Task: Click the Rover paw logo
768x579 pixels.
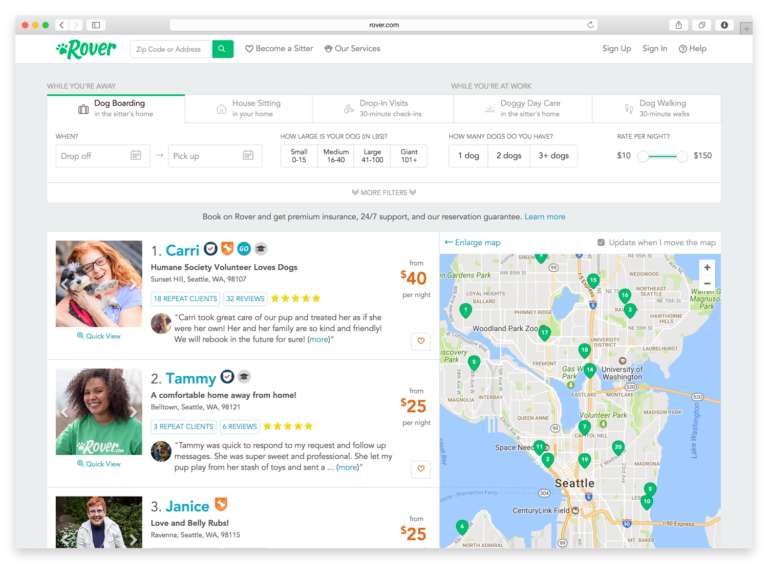Action: (x=86, y=48)
